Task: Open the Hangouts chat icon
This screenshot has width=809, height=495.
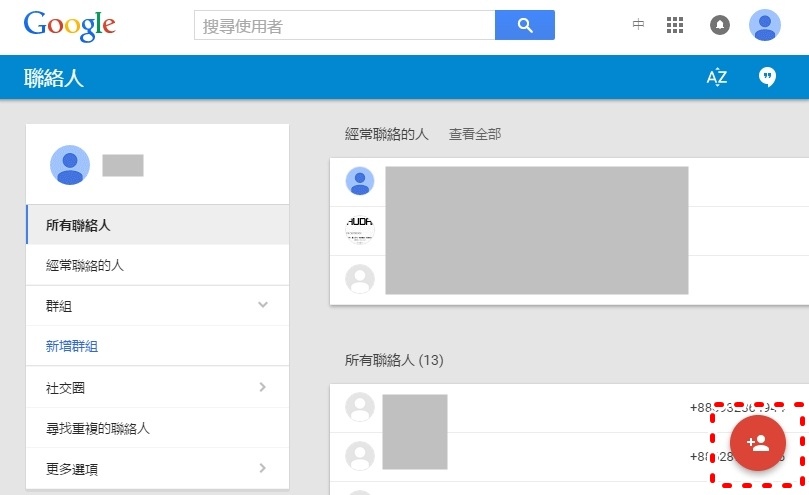Action: point(767,77)
